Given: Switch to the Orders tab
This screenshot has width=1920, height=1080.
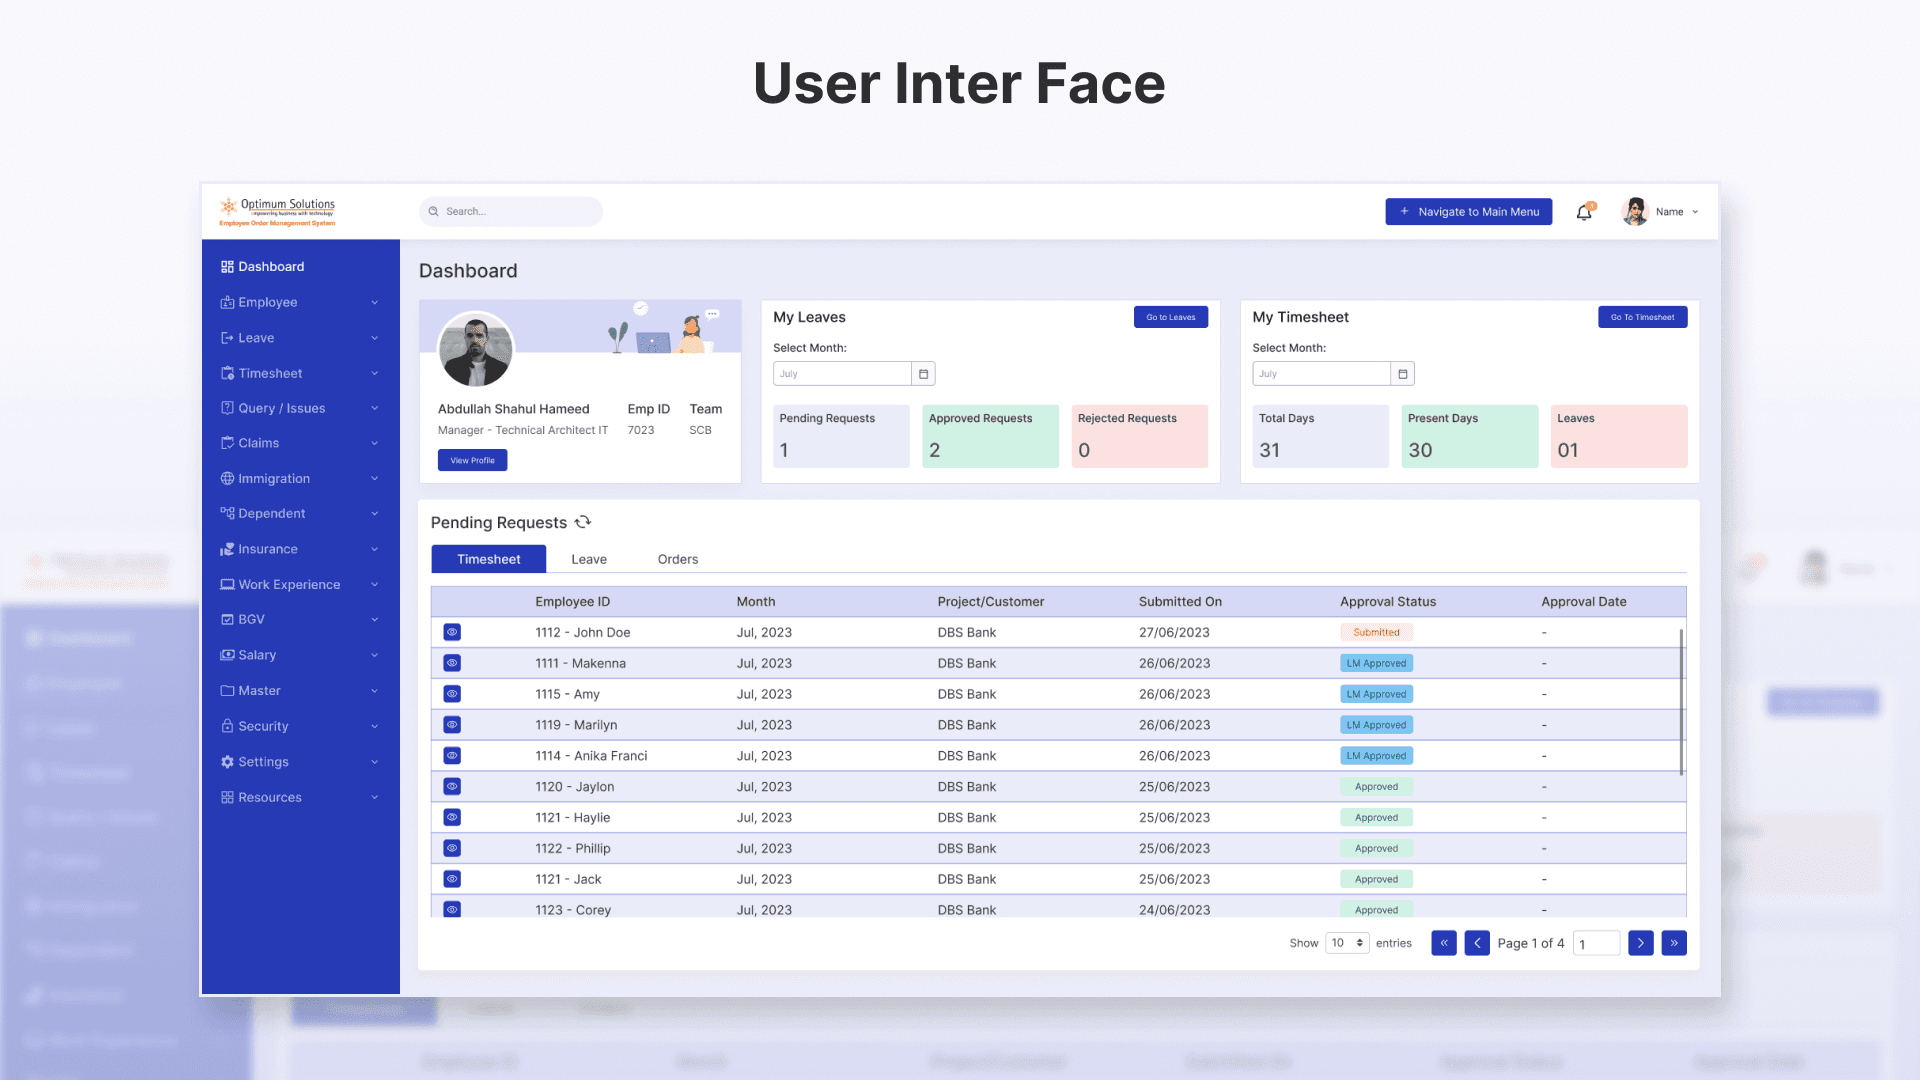Looking at the screenshot, I should pyautogui.click(x=677, y=559).
